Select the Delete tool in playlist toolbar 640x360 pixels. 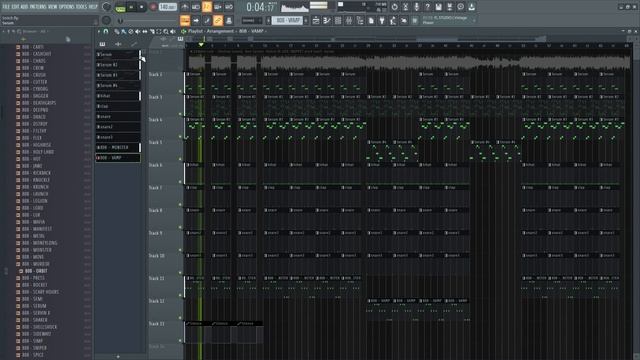click(131, 31)
